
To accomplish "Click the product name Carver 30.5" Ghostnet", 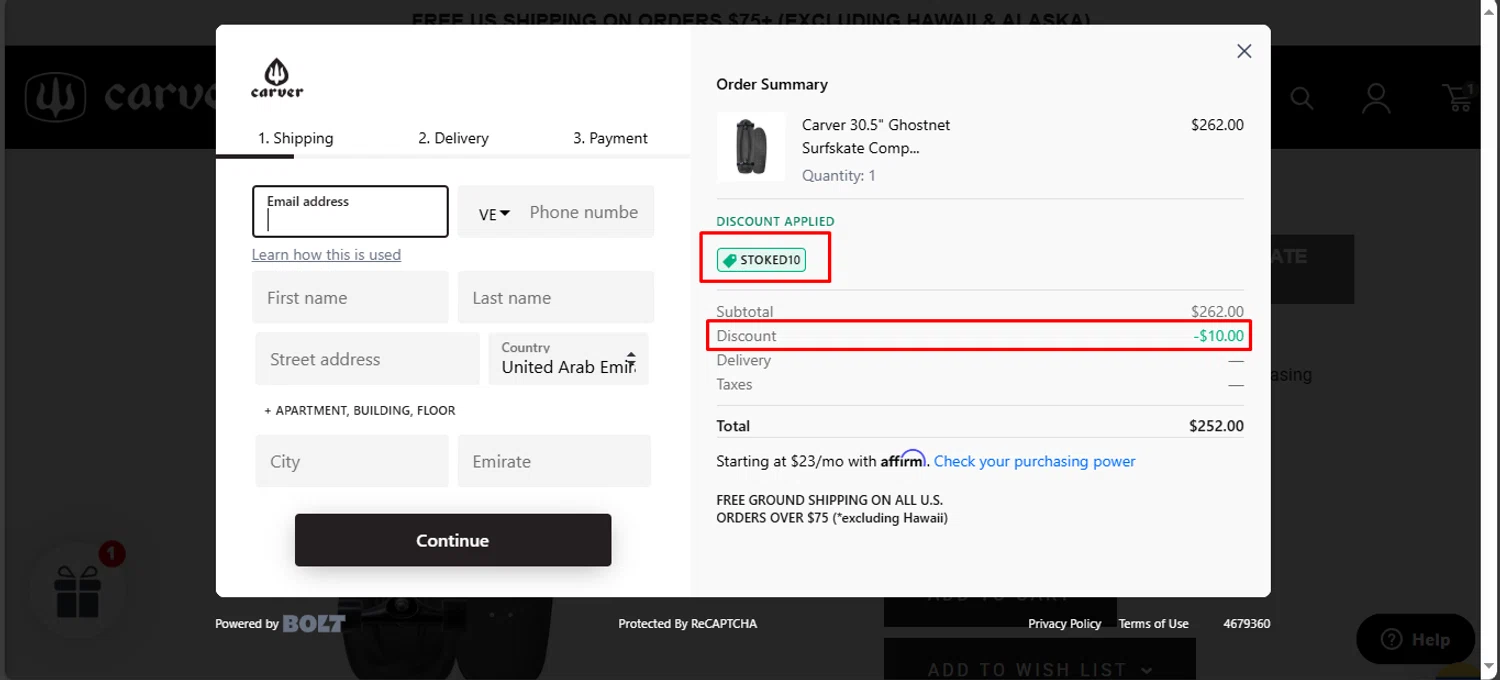I will click(876, 136).
